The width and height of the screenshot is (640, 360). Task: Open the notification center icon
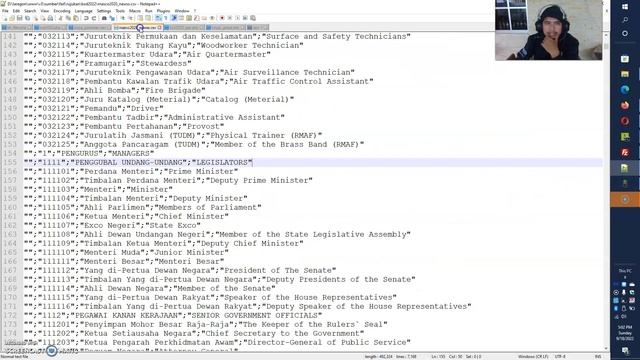click(625, 350)
